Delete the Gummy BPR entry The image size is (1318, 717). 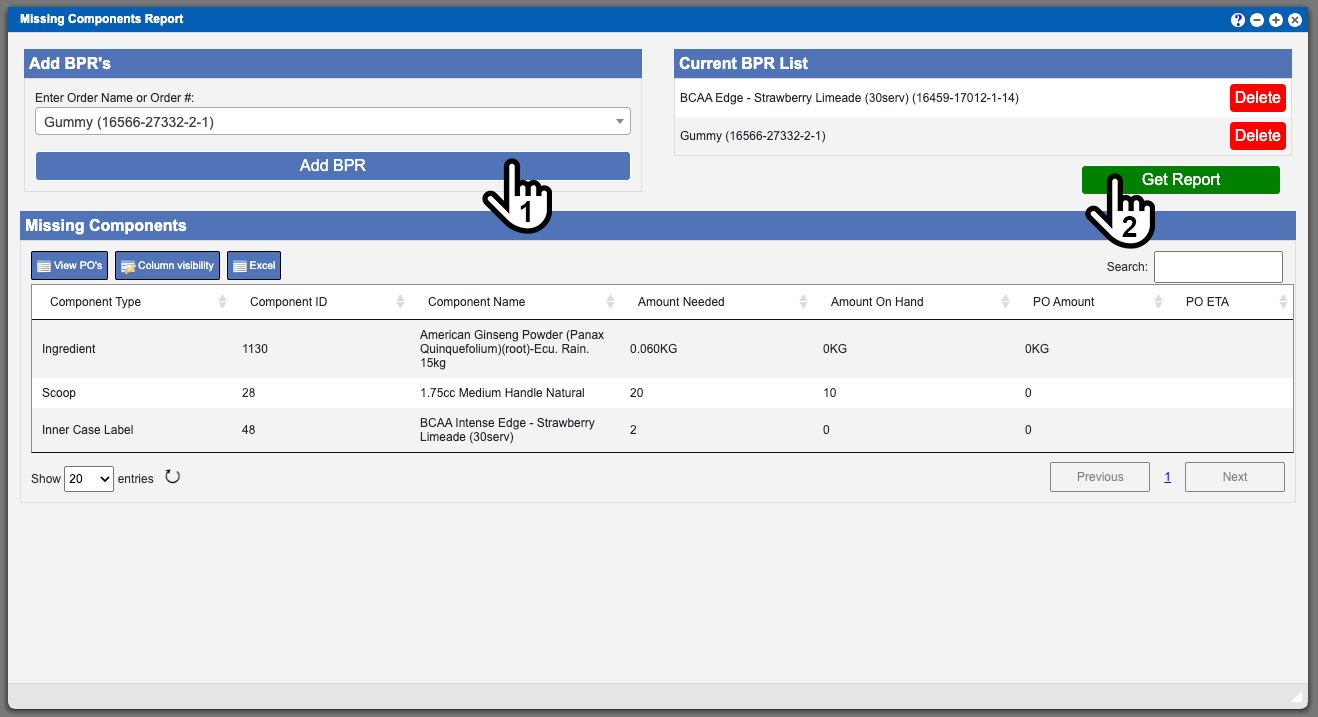coord(1257,136)
